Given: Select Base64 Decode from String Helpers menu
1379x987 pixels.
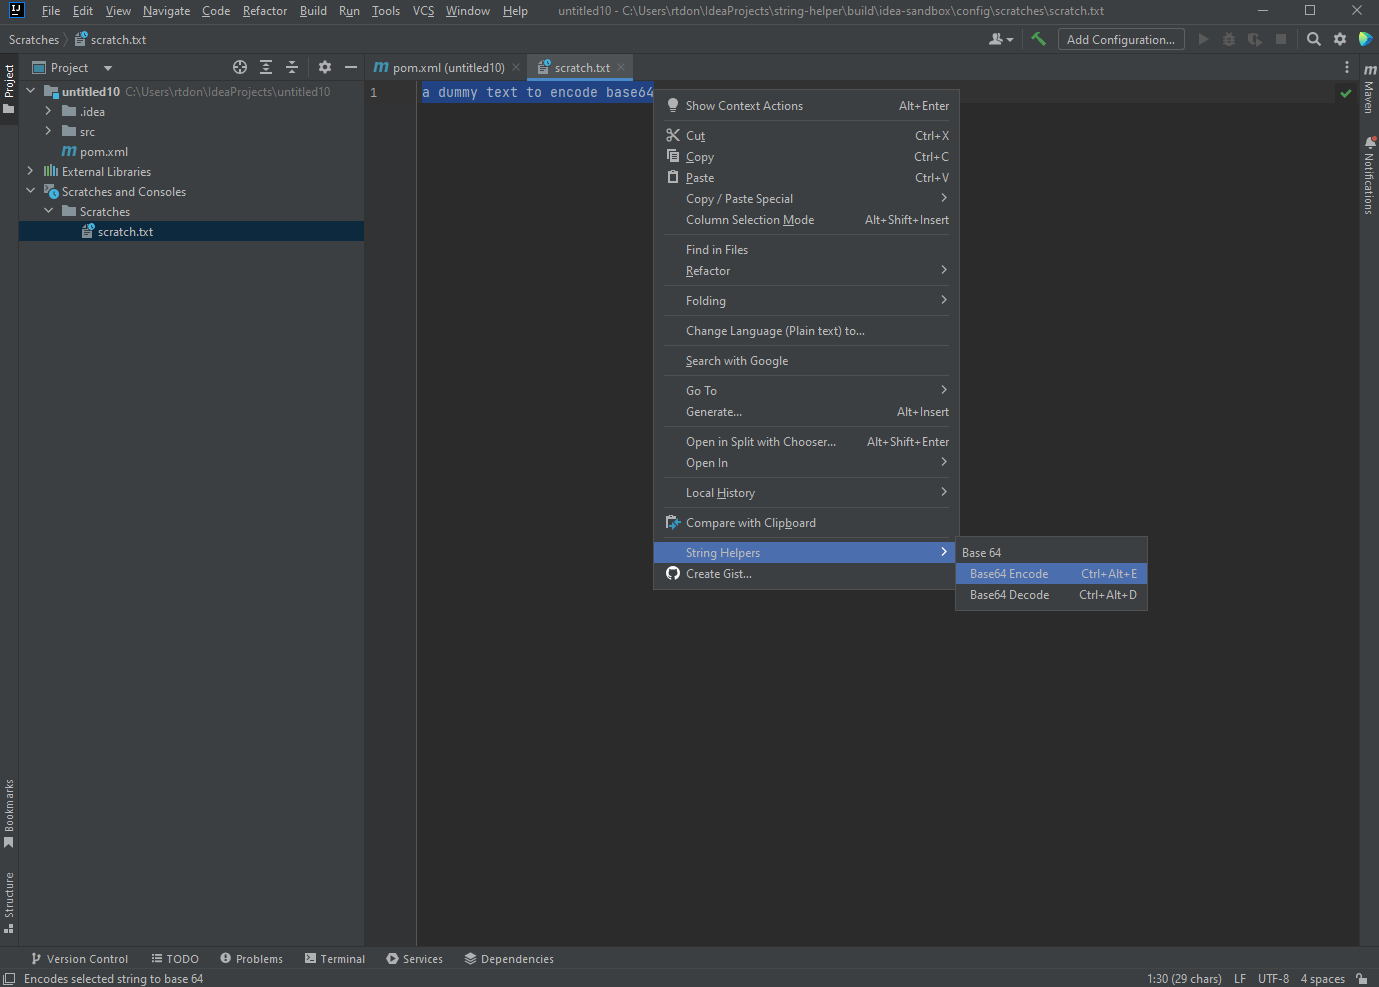Looking at the screenshot, I should [1009, 594].
